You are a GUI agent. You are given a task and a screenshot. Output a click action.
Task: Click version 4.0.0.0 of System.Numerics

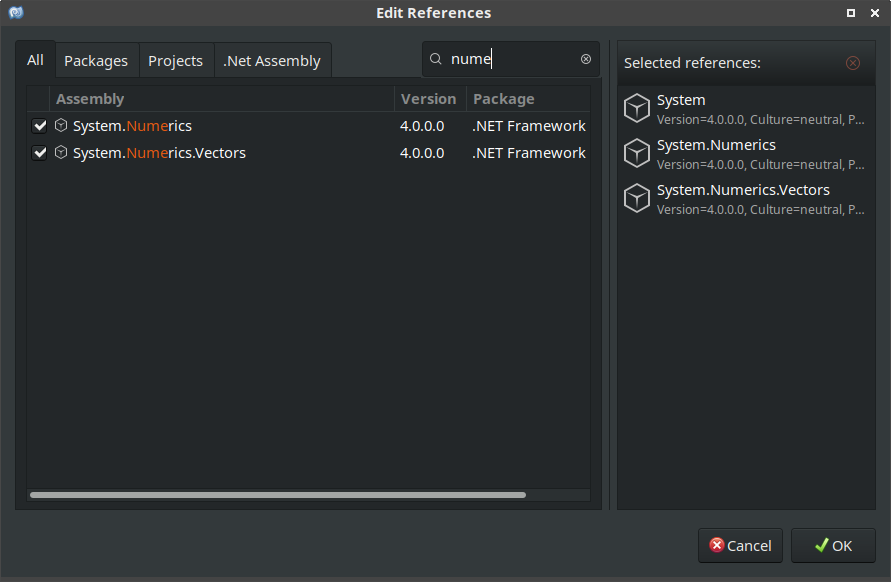coord(422,126)
